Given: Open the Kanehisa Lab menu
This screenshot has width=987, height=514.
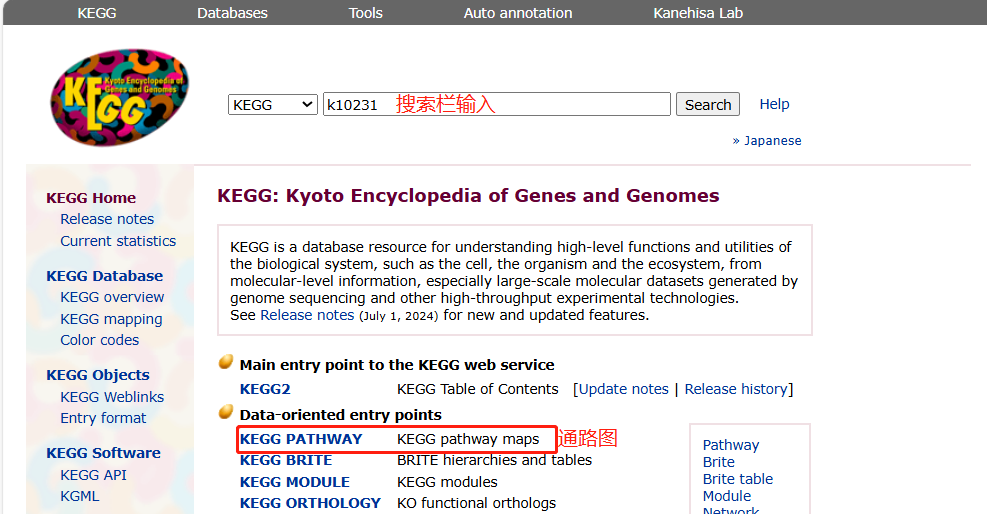Looking at the screenshot, I should coord(698,13).
